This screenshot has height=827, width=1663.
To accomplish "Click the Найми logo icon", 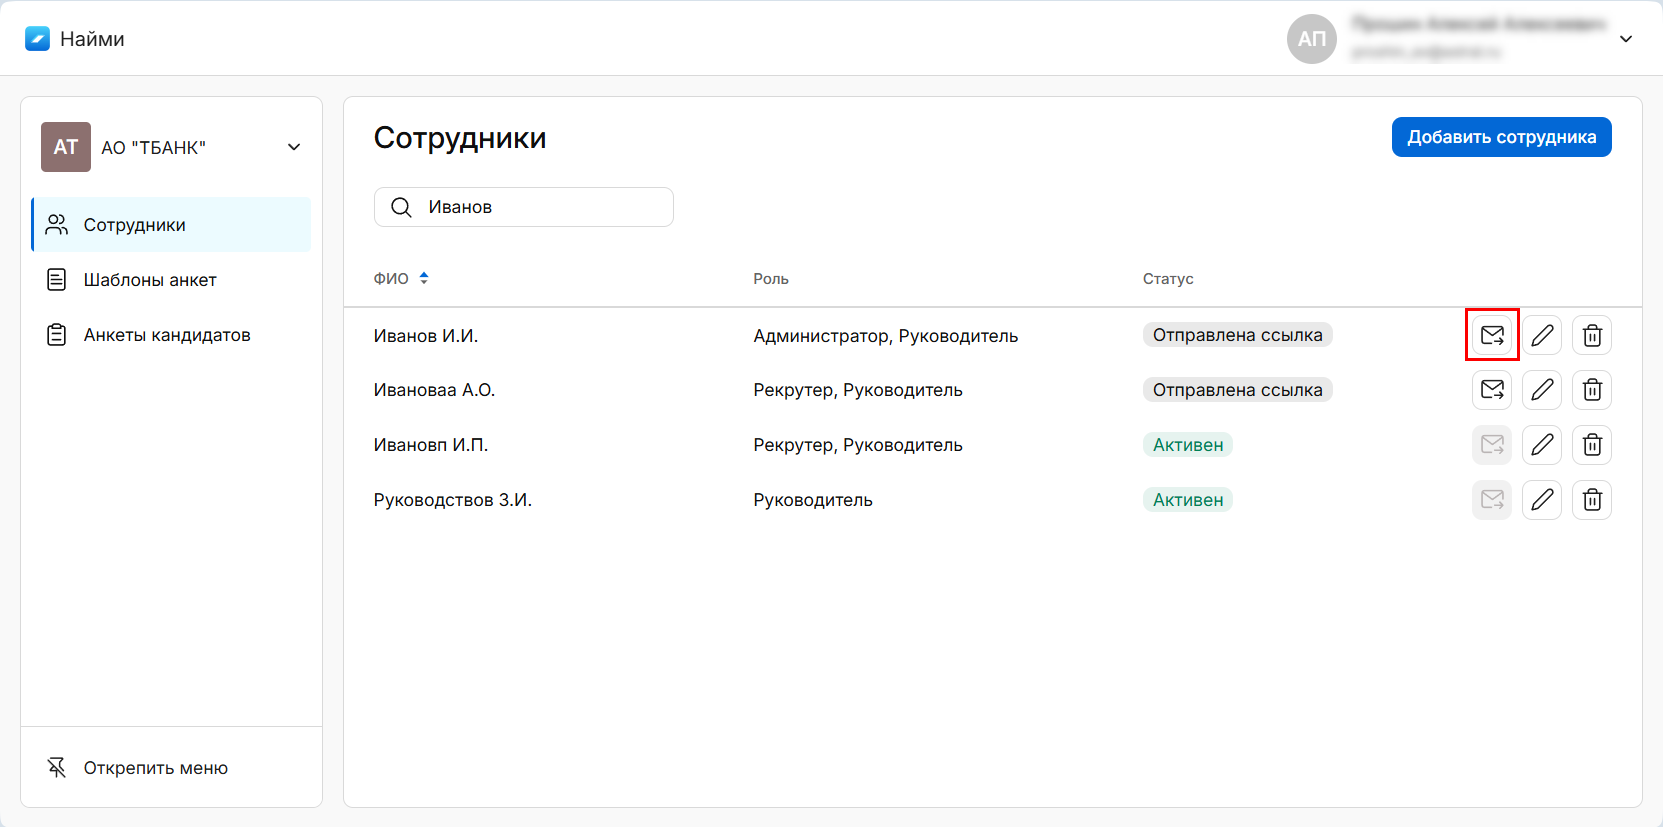I will point(37,39).
